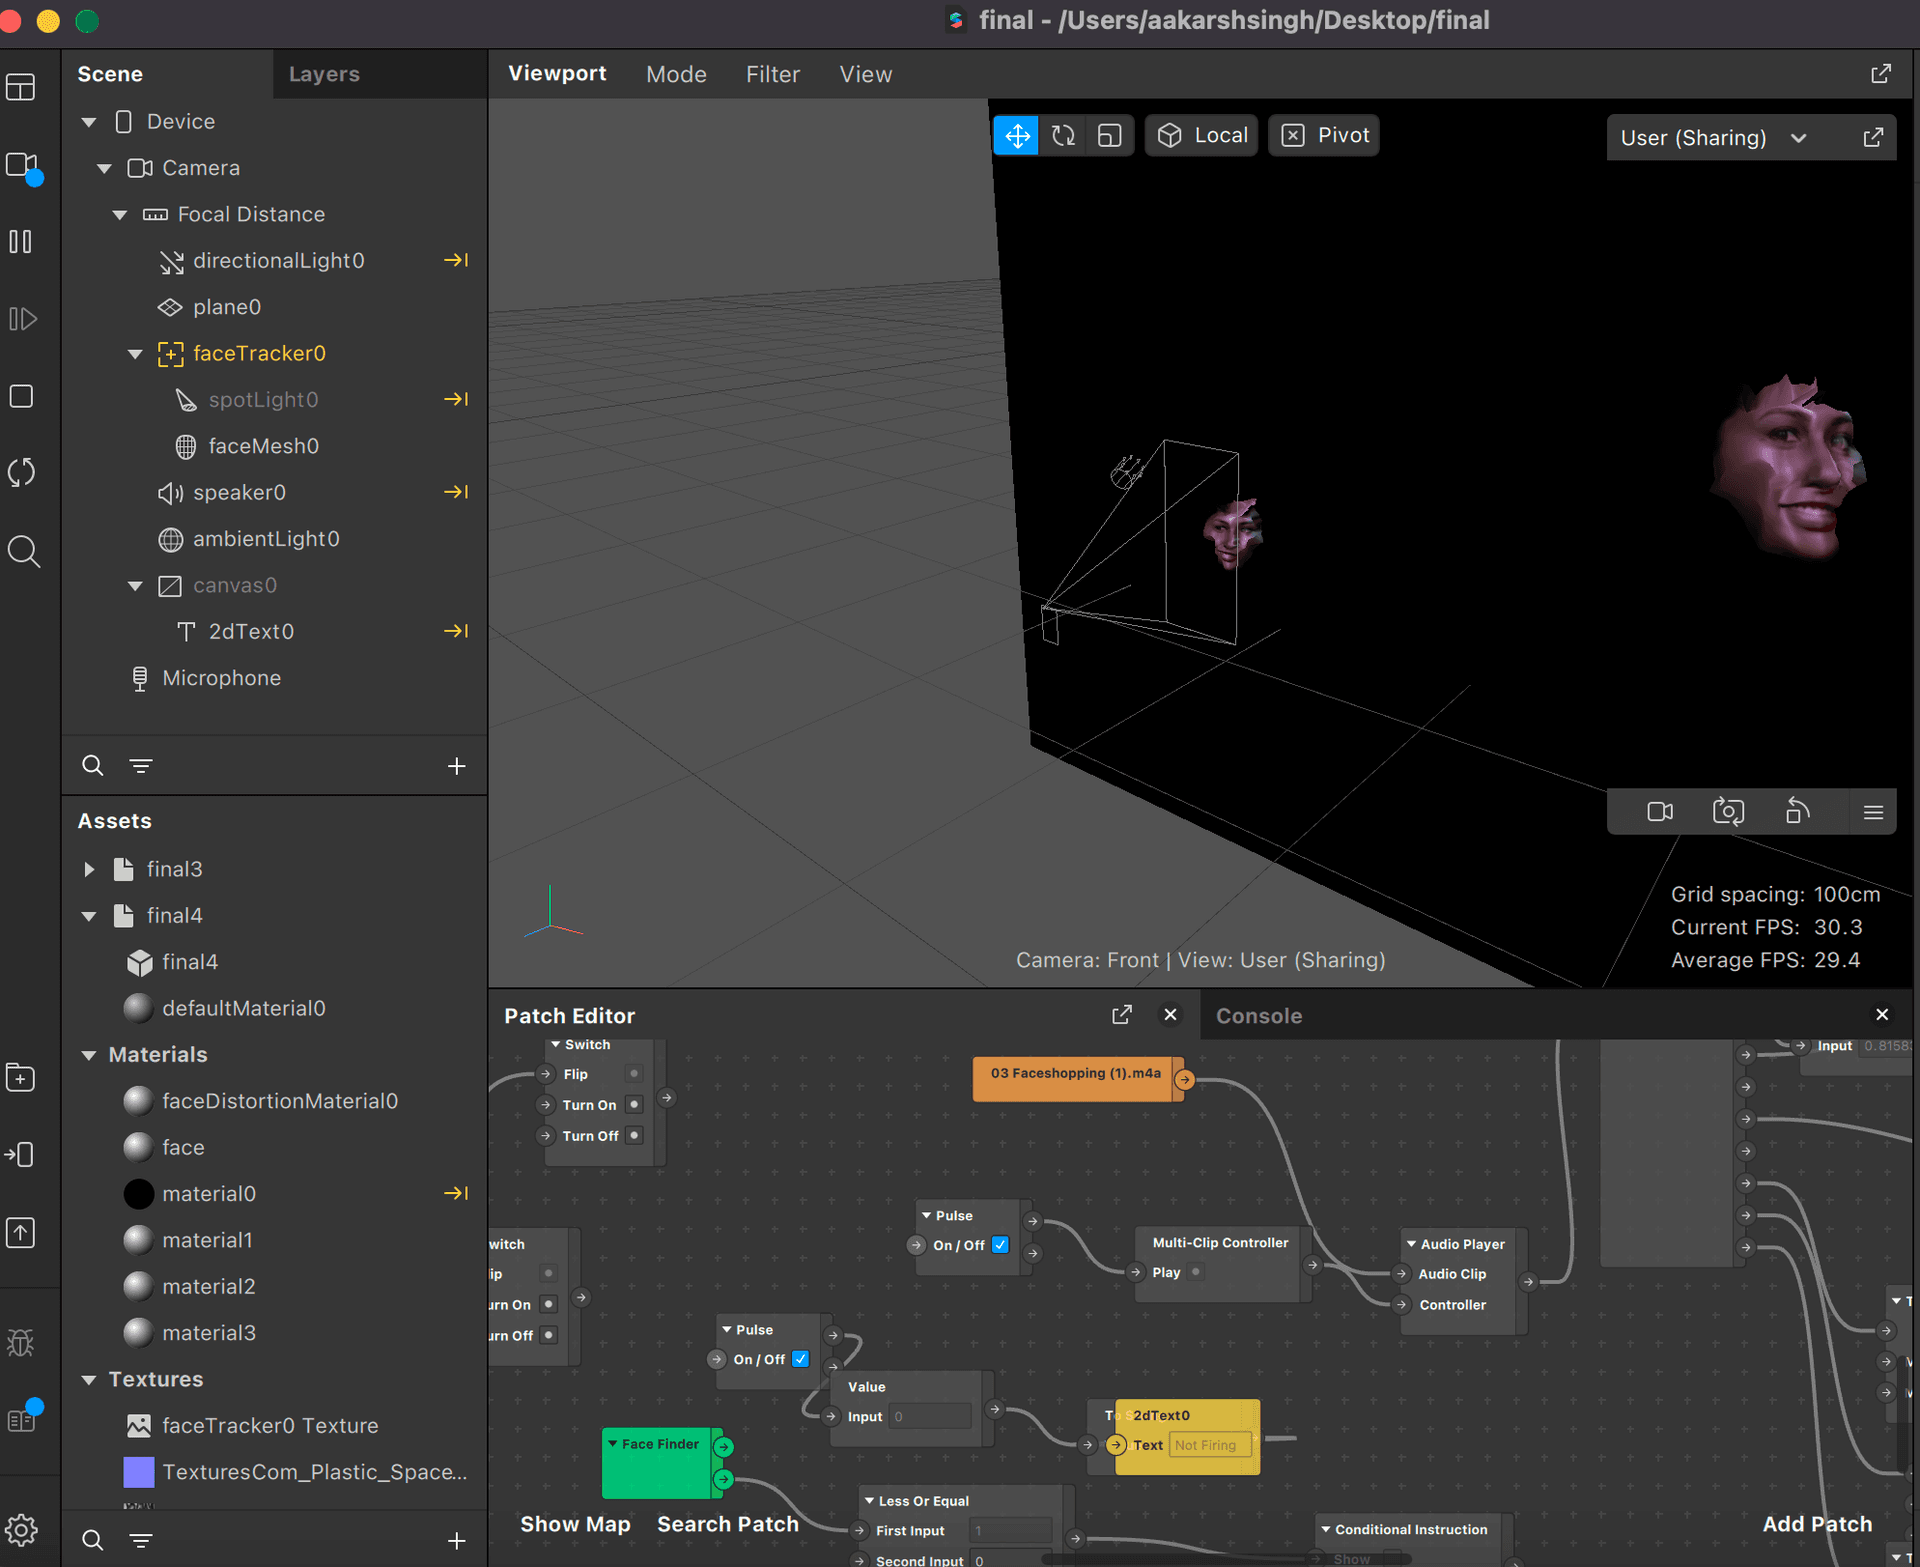Viewport: 1920px width, 1567px height.
Task: Open the debug bug icon in sidebar
Action: point(21,1342)
